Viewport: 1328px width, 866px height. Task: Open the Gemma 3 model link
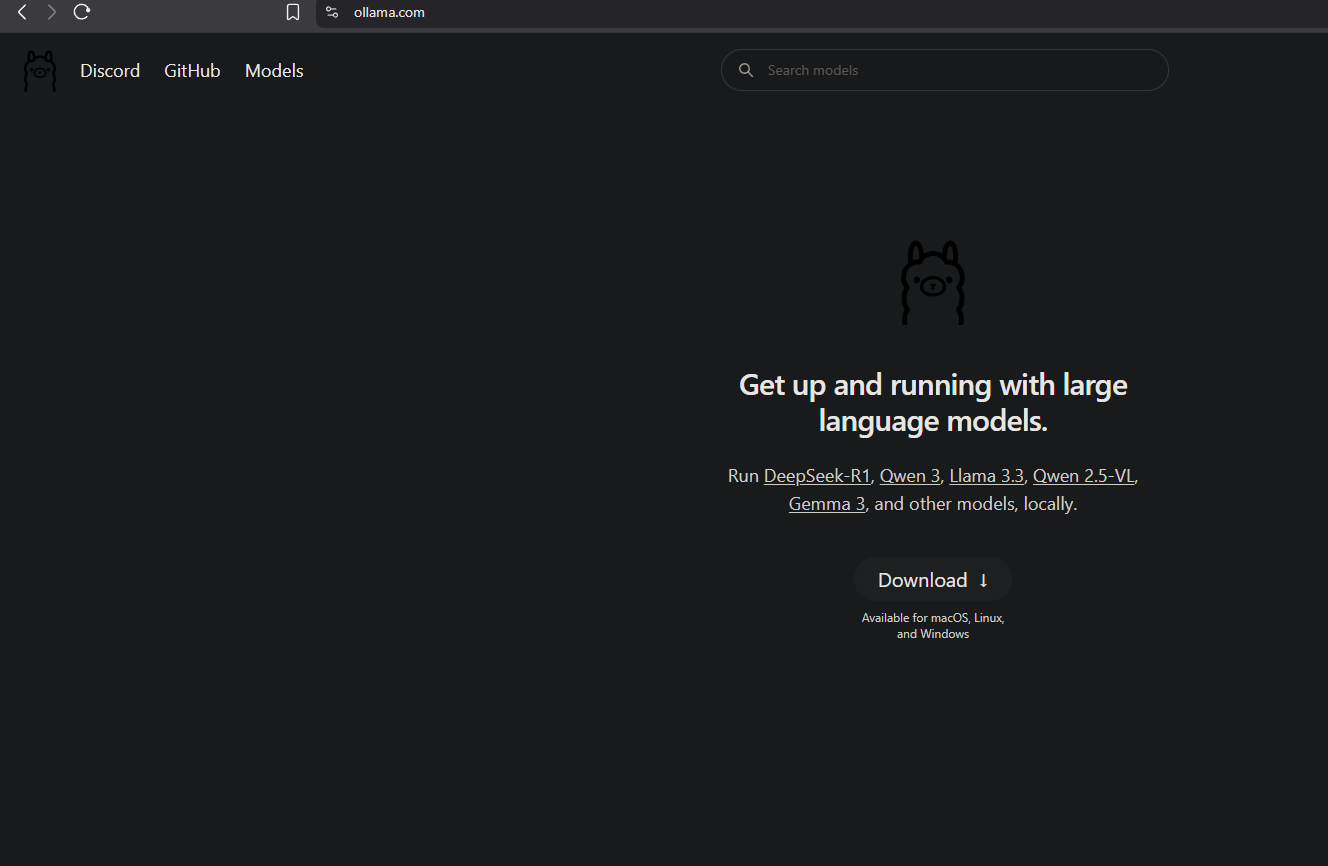(x=827, y=504)
